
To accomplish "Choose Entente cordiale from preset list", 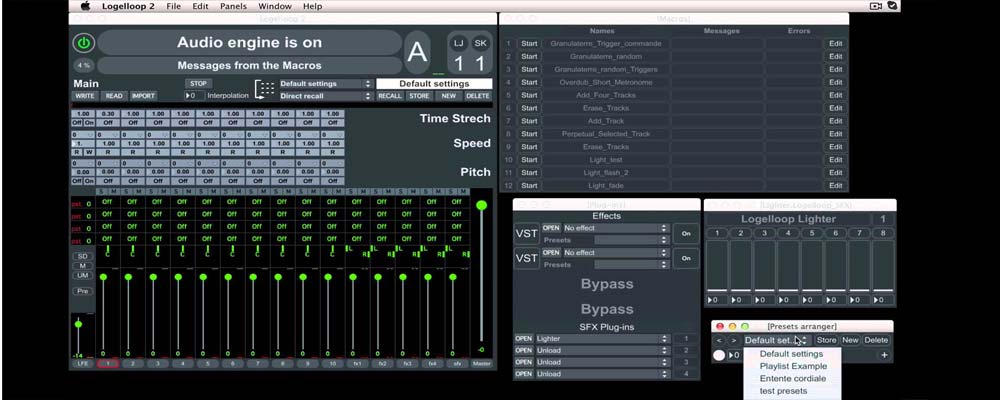I will click(x=793, y=378).
